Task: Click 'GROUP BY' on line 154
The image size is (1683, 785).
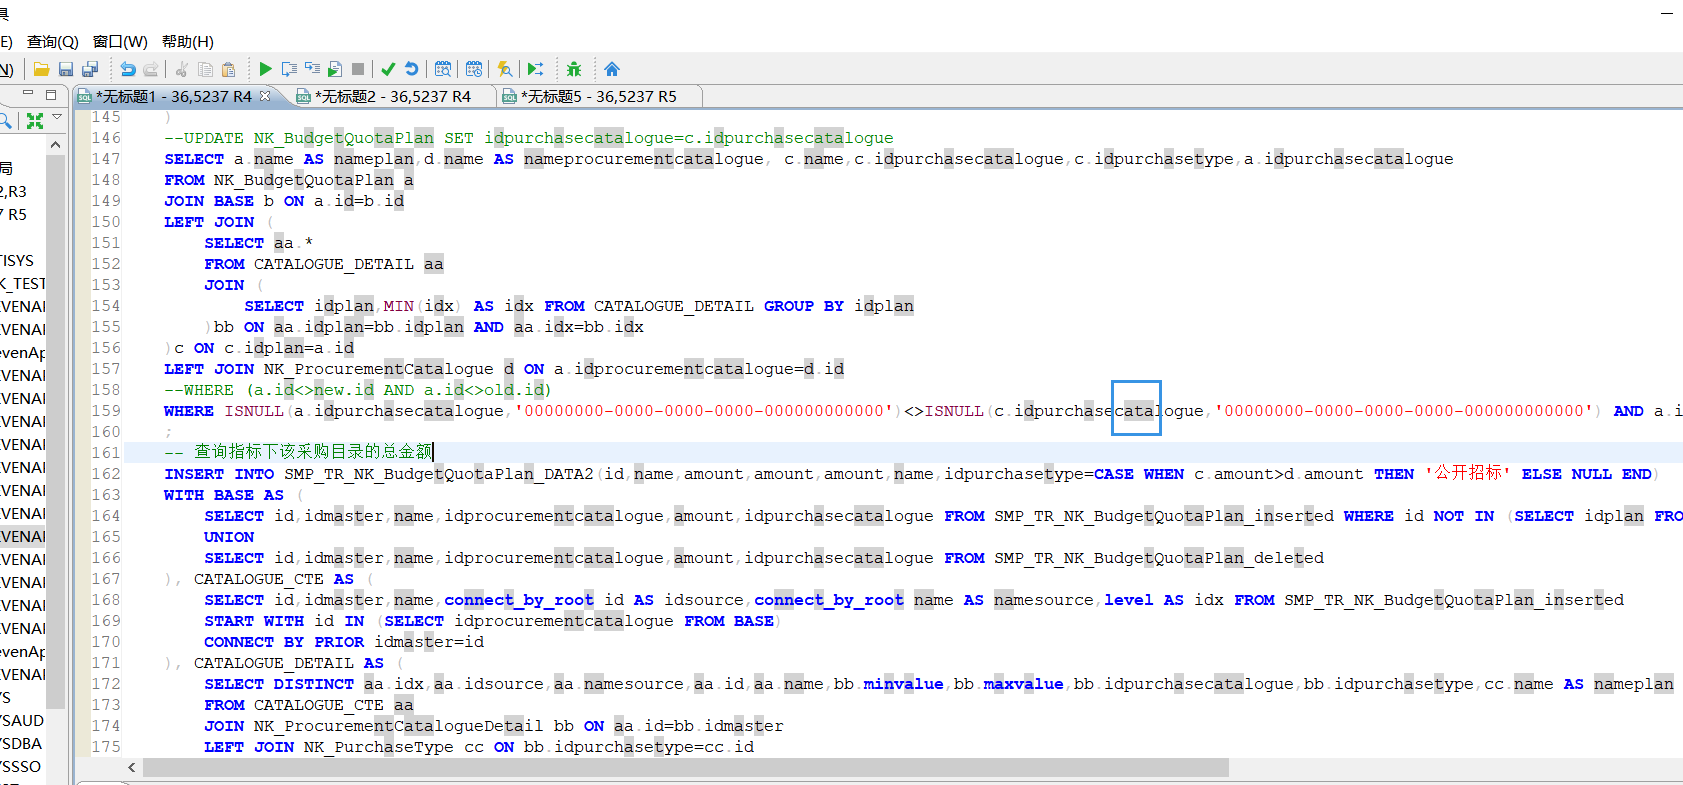Action: pyautogui.click(x=804, y=306)
